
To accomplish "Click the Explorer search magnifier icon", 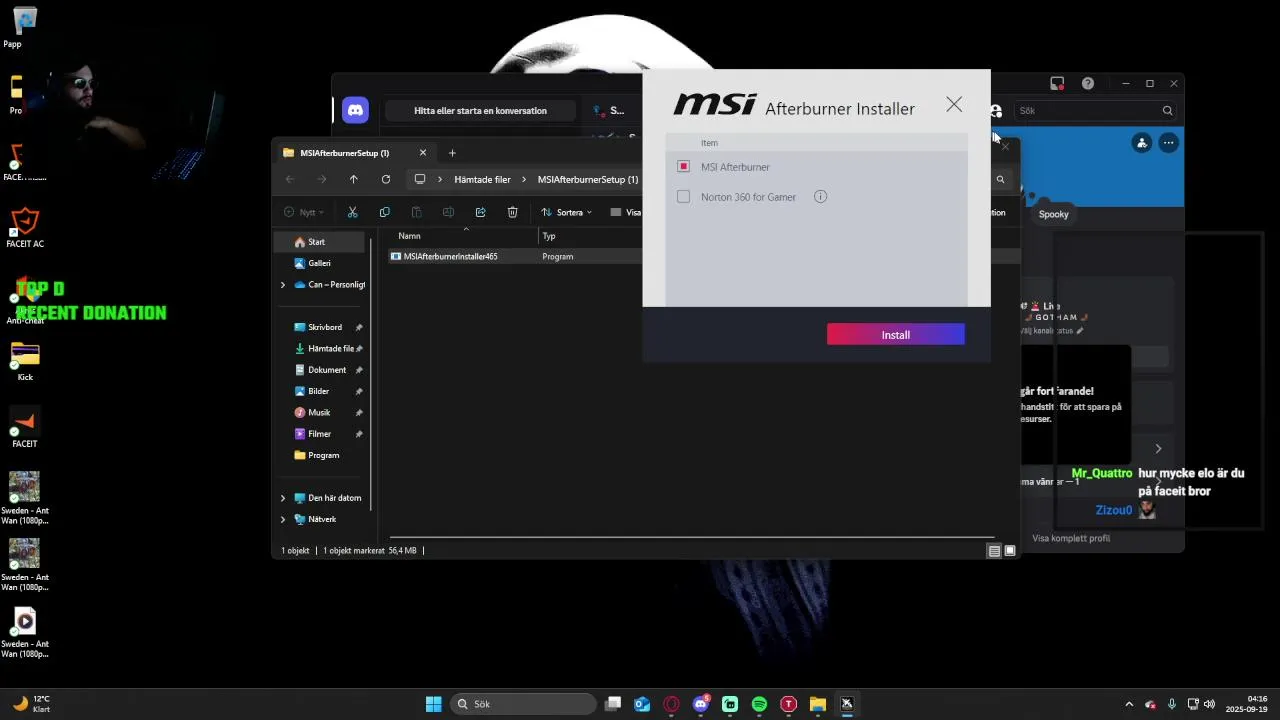I will click(1000, 180).
